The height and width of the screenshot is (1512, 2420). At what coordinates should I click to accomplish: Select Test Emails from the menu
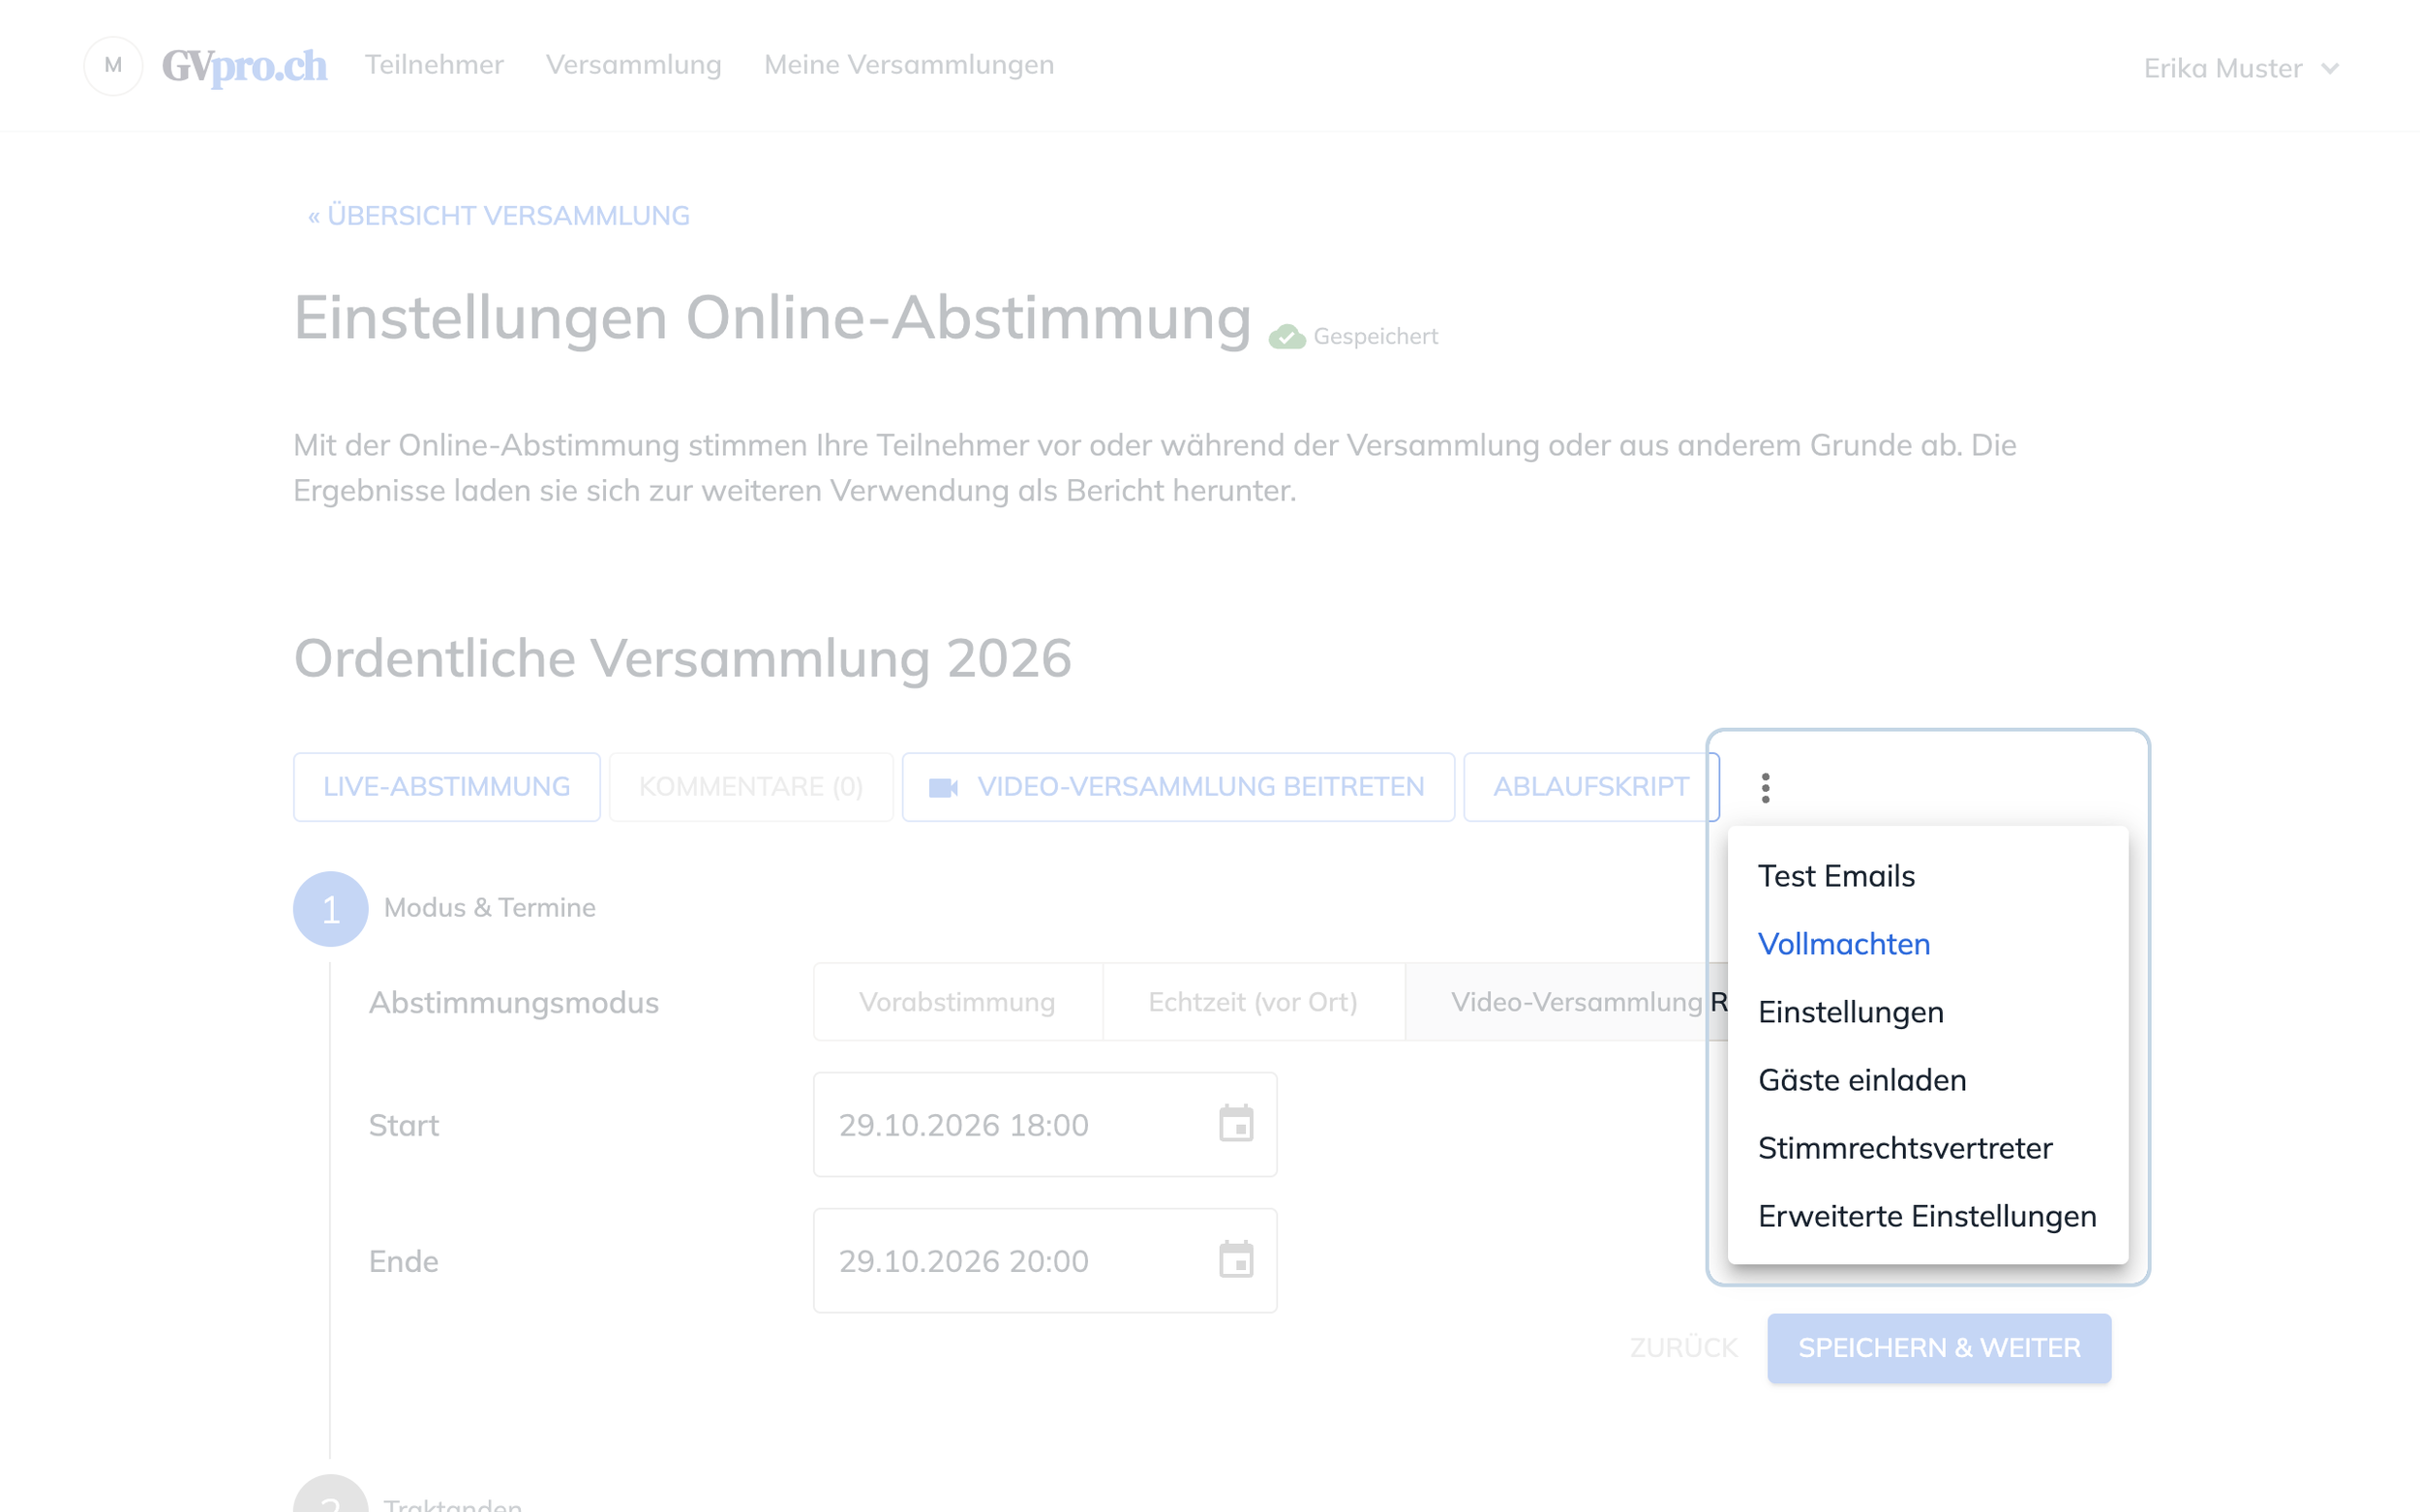[1927, 876]
